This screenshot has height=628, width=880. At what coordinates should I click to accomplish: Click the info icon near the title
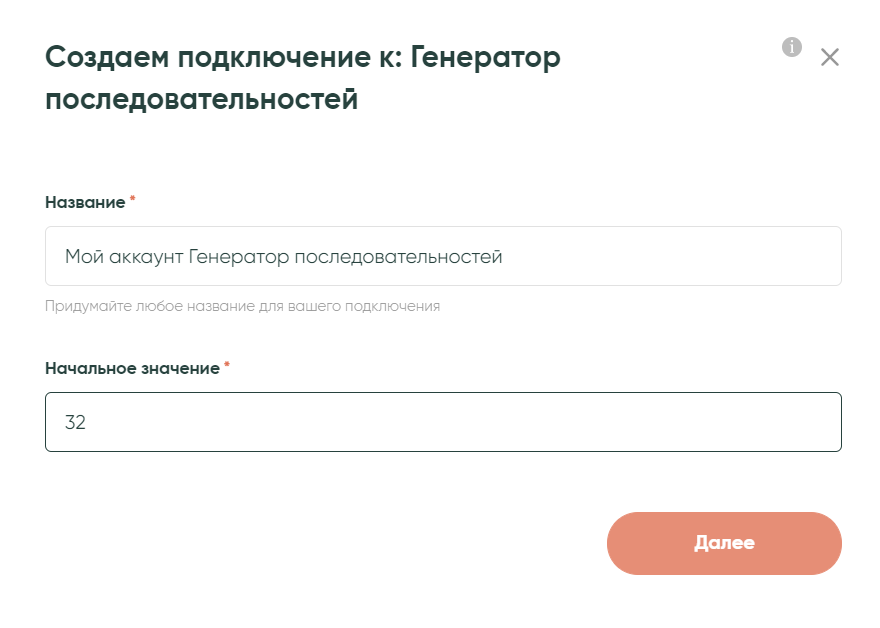pyautogui.click(x=792, y=47)
